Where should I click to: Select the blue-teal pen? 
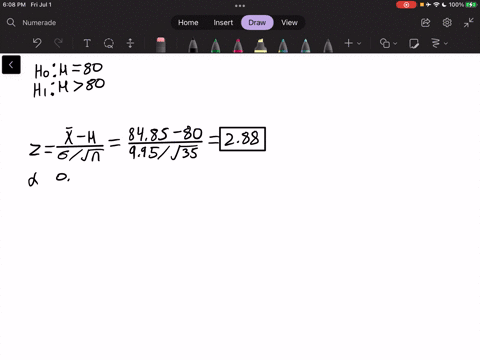pyautogui.click(x=283, y=45)
